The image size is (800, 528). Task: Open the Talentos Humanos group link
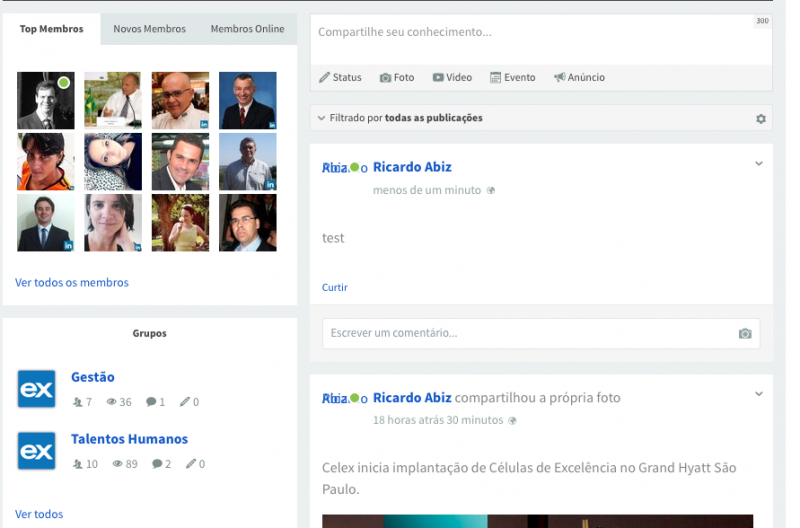[x=129, y=439]
